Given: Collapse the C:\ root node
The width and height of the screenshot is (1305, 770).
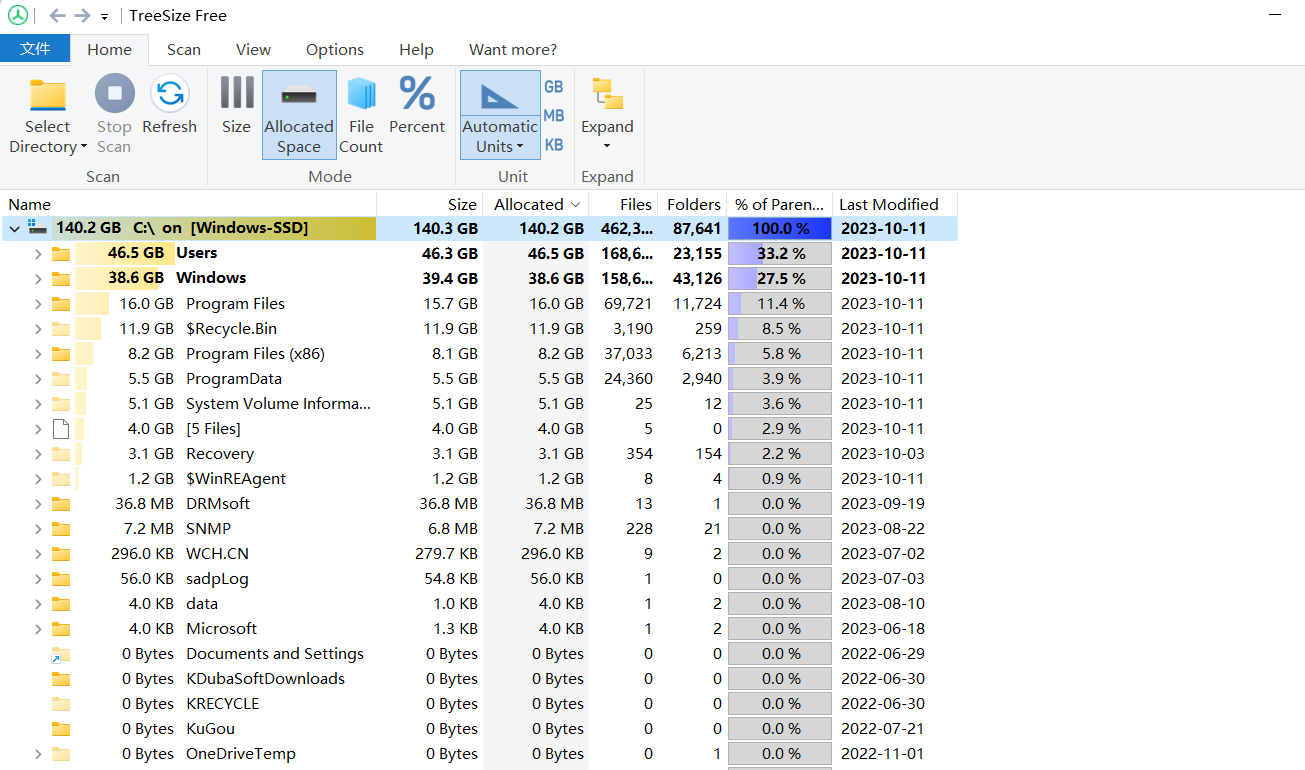Looking at the screenshot, I should pos(14,229).
